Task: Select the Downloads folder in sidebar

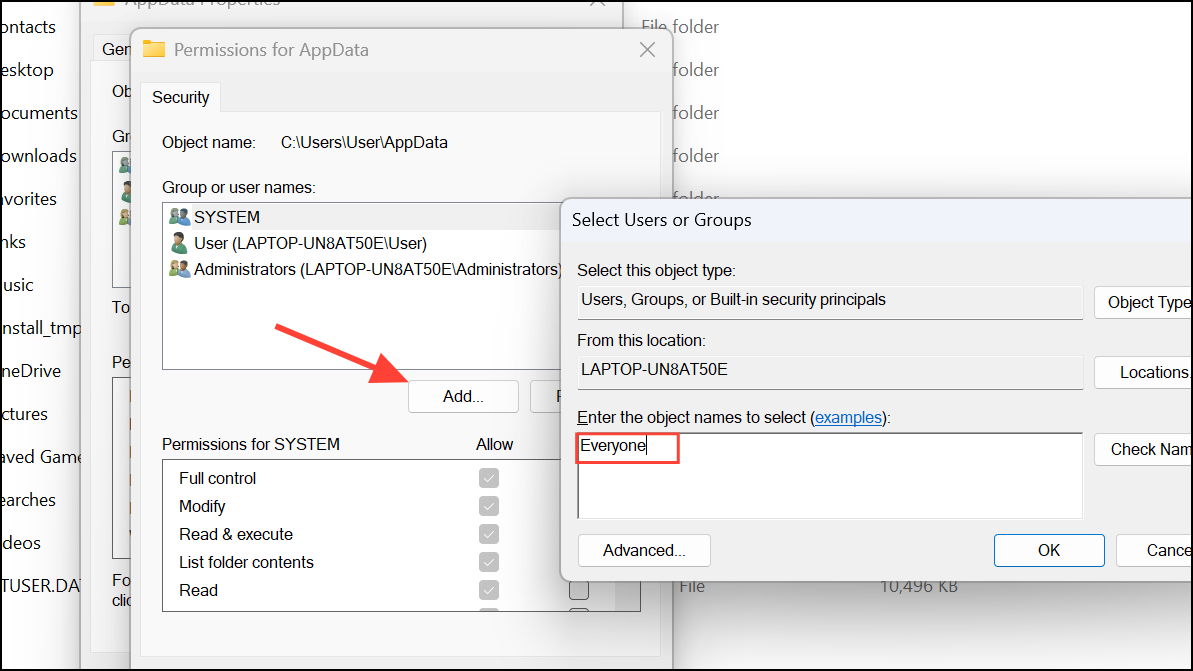Action: pos(39,156)
